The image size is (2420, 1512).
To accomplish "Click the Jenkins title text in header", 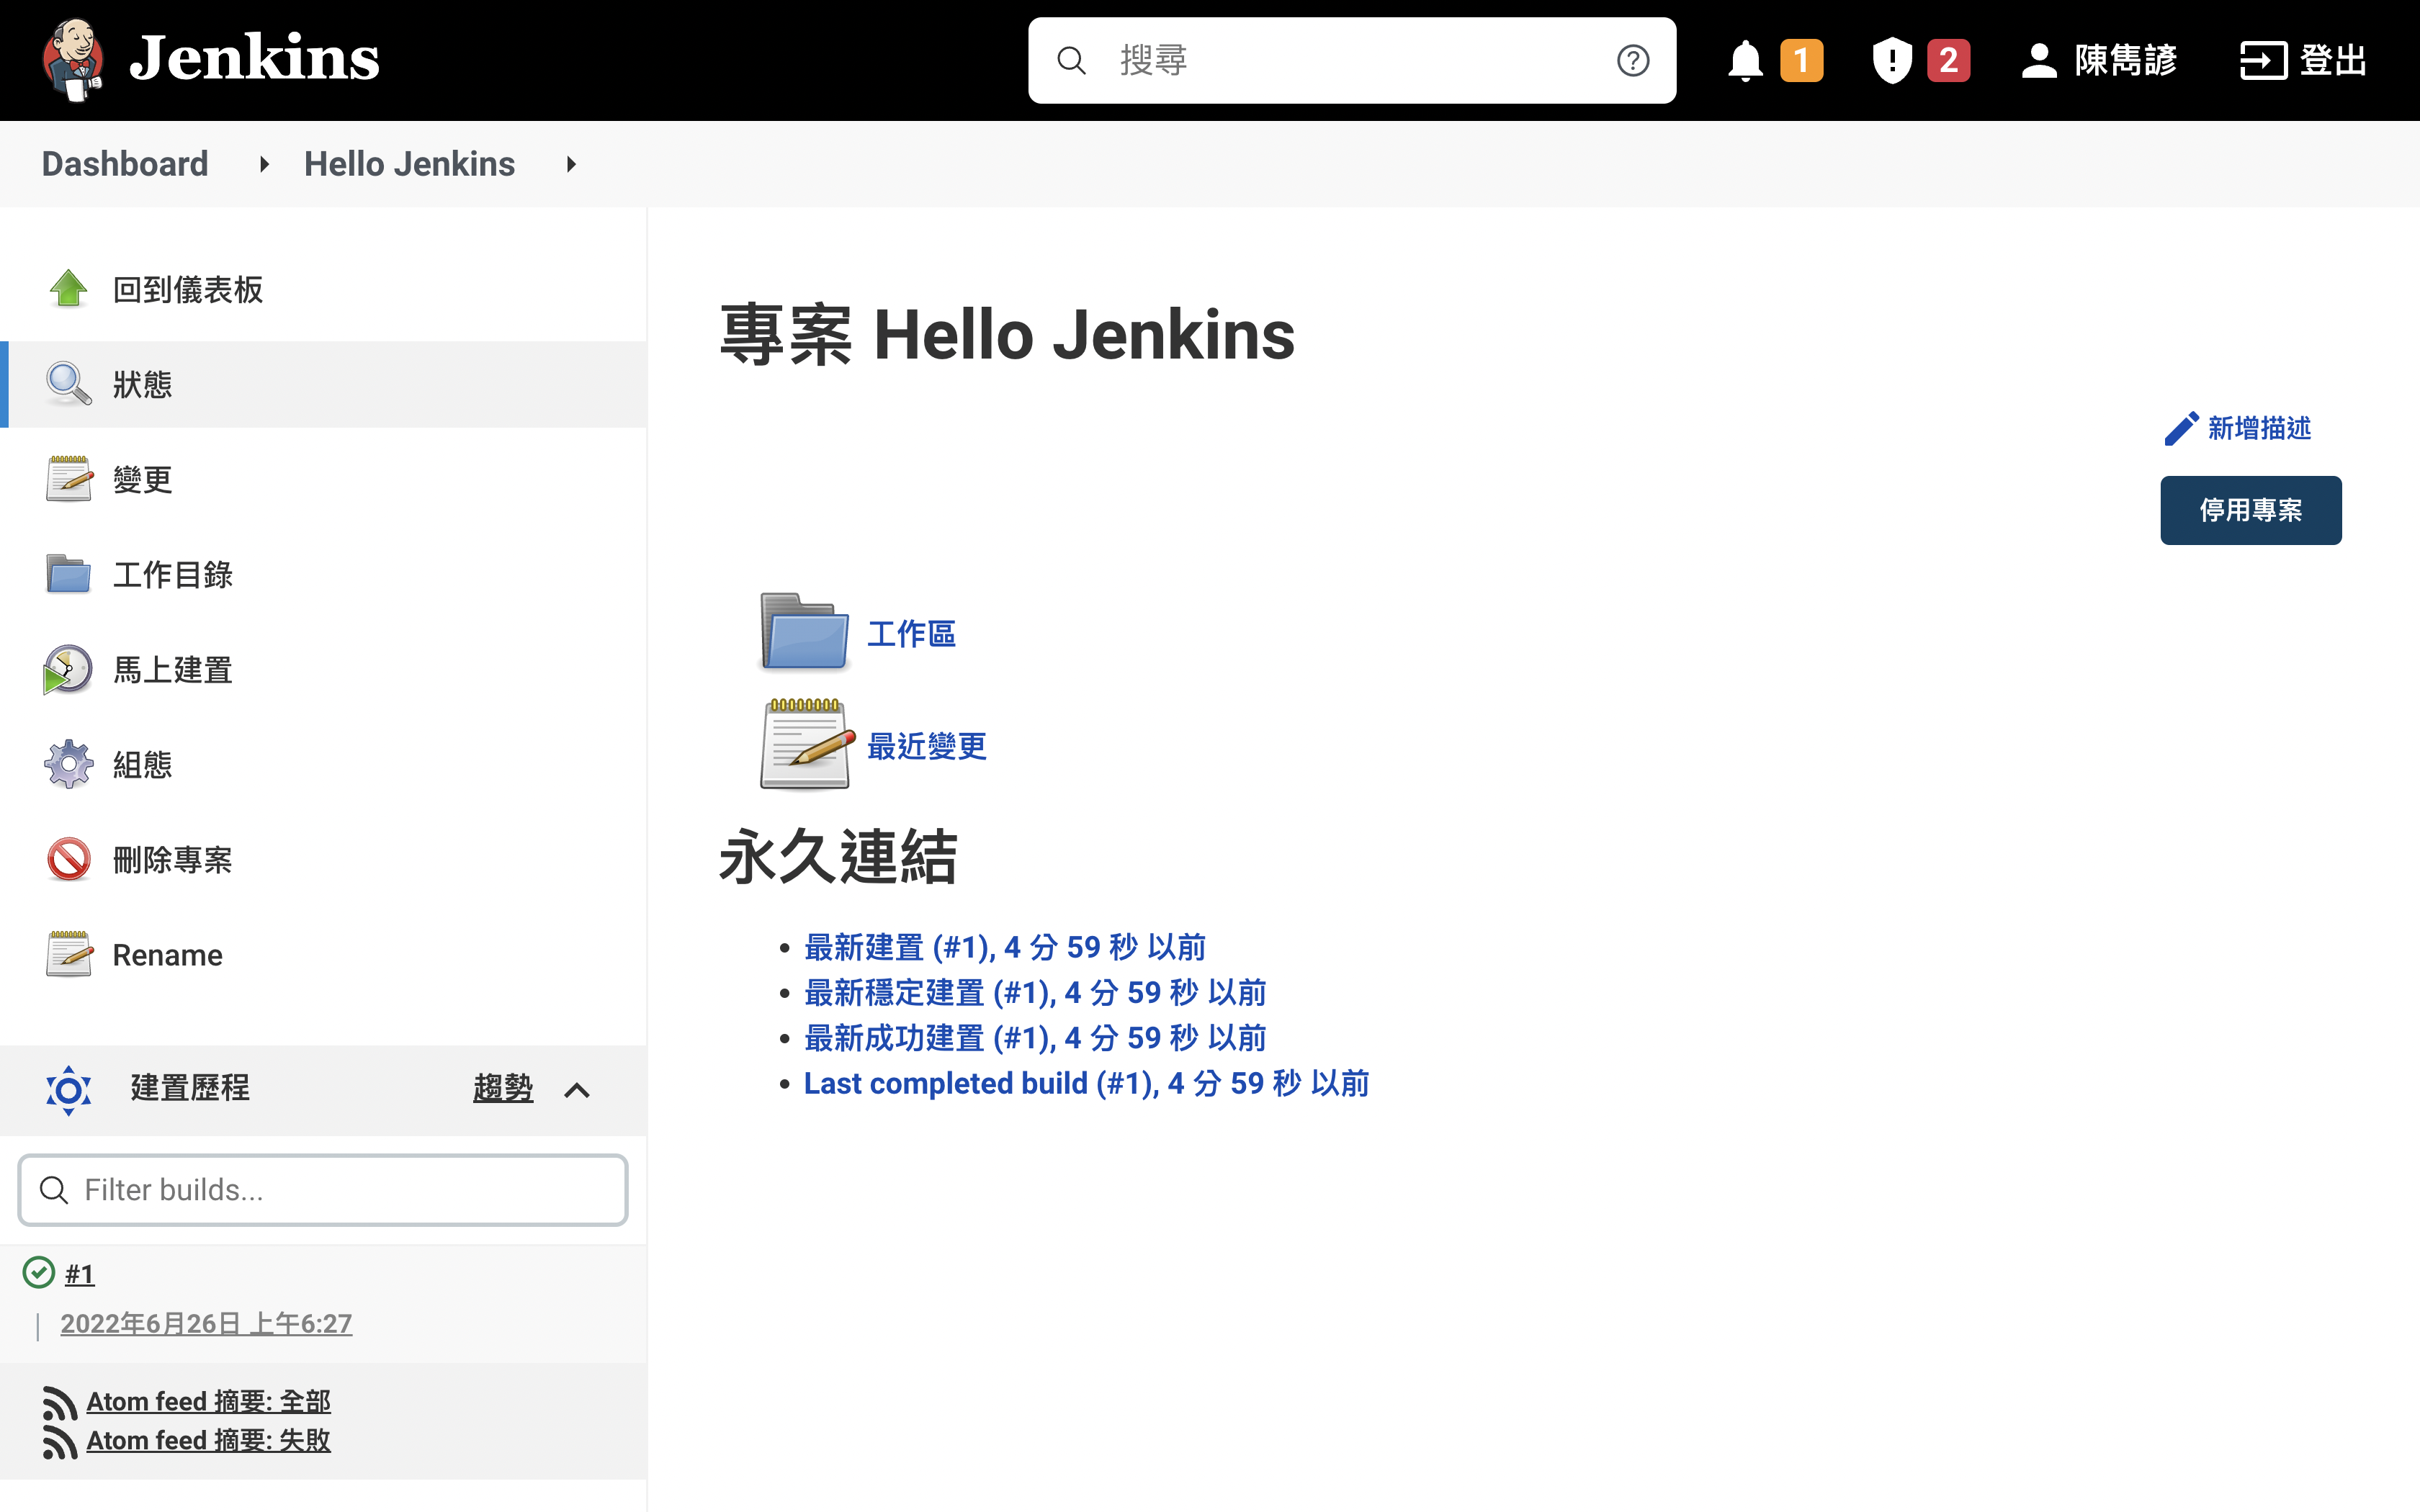I will click(x=254, y=58).
